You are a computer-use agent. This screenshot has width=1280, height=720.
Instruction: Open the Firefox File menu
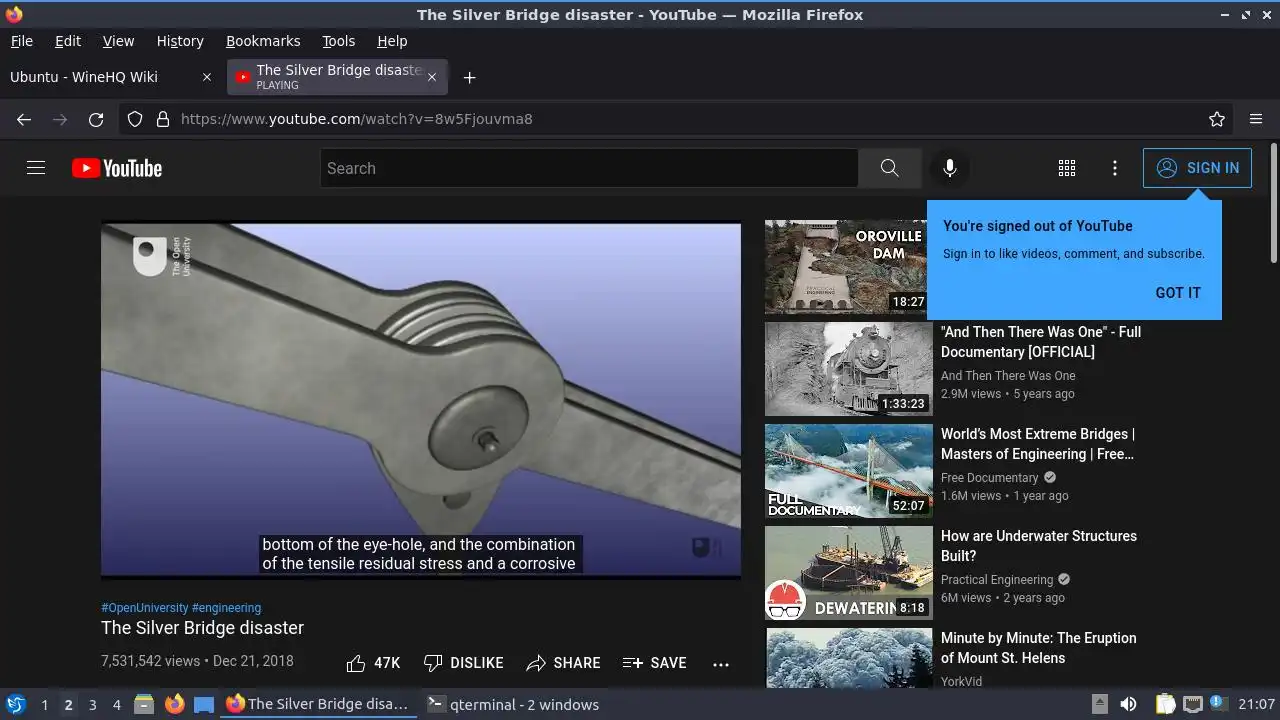(x=21, y=41)
